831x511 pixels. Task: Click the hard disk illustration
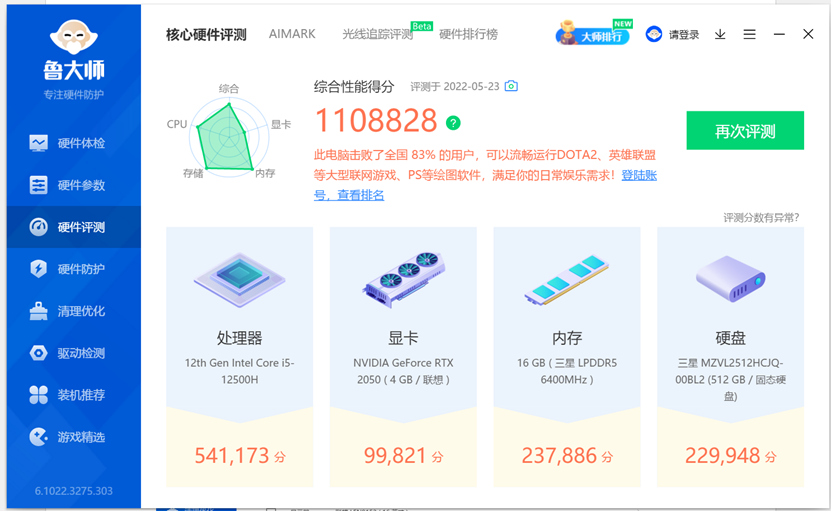pos(730,278)
